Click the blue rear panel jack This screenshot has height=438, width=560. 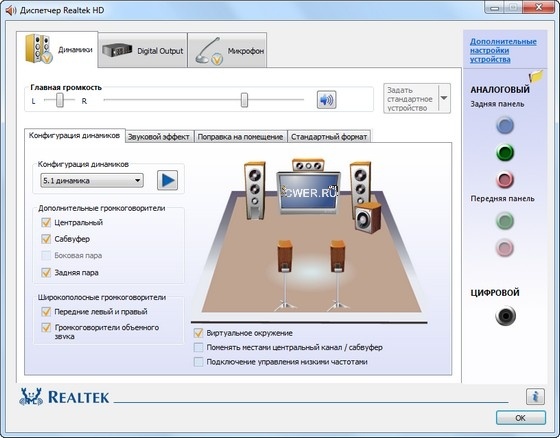click(x=505, y=125)
